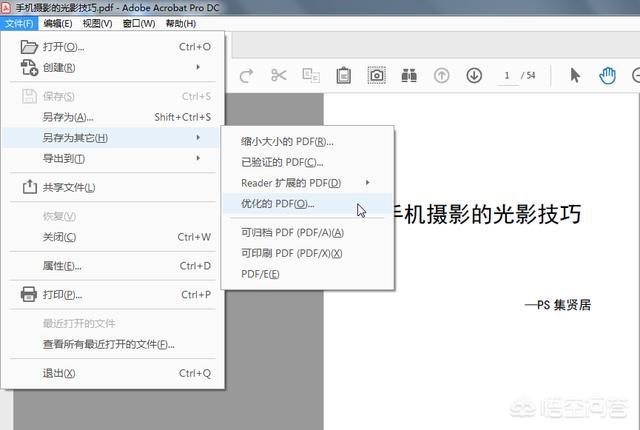640x430 pixels.
Task: Select 缩小大小的 PDF(R)... option
Action: click(307, 142)
